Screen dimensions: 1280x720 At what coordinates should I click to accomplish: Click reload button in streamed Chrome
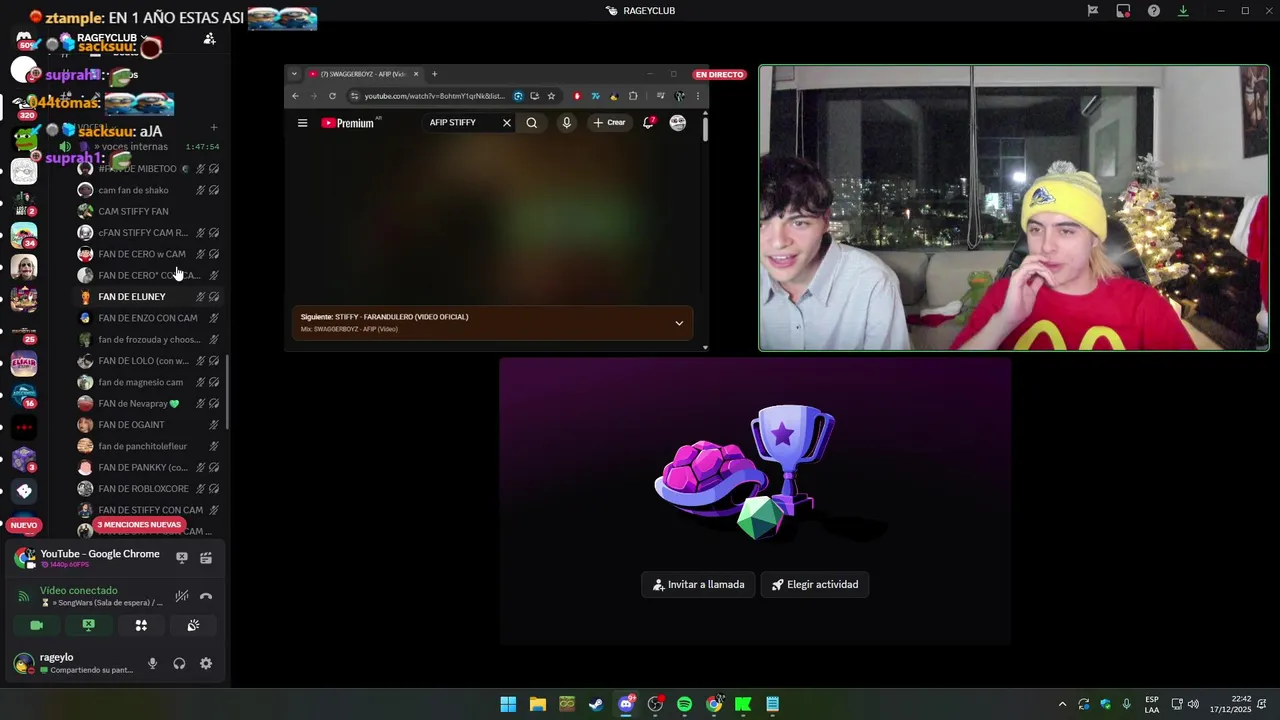pos(332,96)
